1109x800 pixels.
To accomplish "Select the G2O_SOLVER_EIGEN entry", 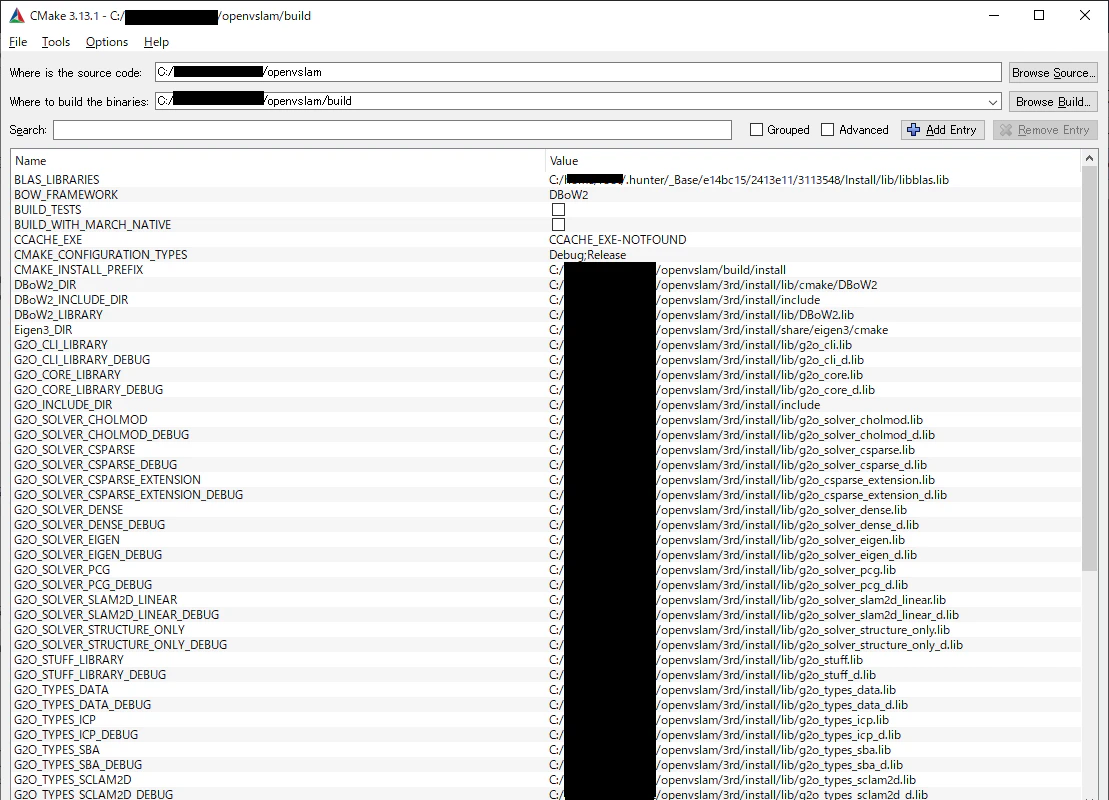I will pos(67,540).
